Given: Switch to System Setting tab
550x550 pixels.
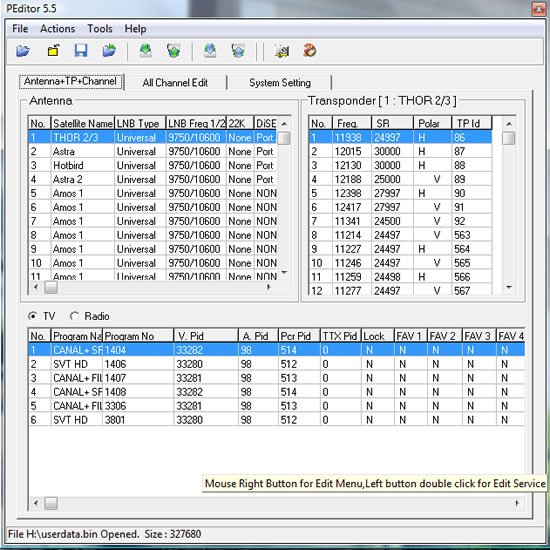Looking at the screenshot, I should click(280, 83).
